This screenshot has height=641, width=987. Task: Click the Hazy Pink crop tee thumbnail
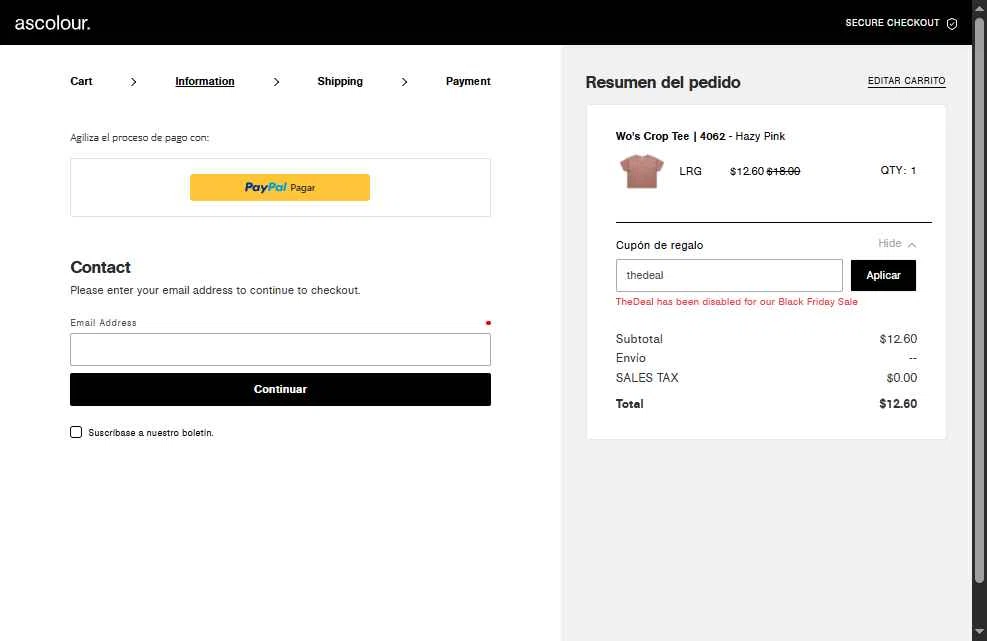[x=641, y=171]
